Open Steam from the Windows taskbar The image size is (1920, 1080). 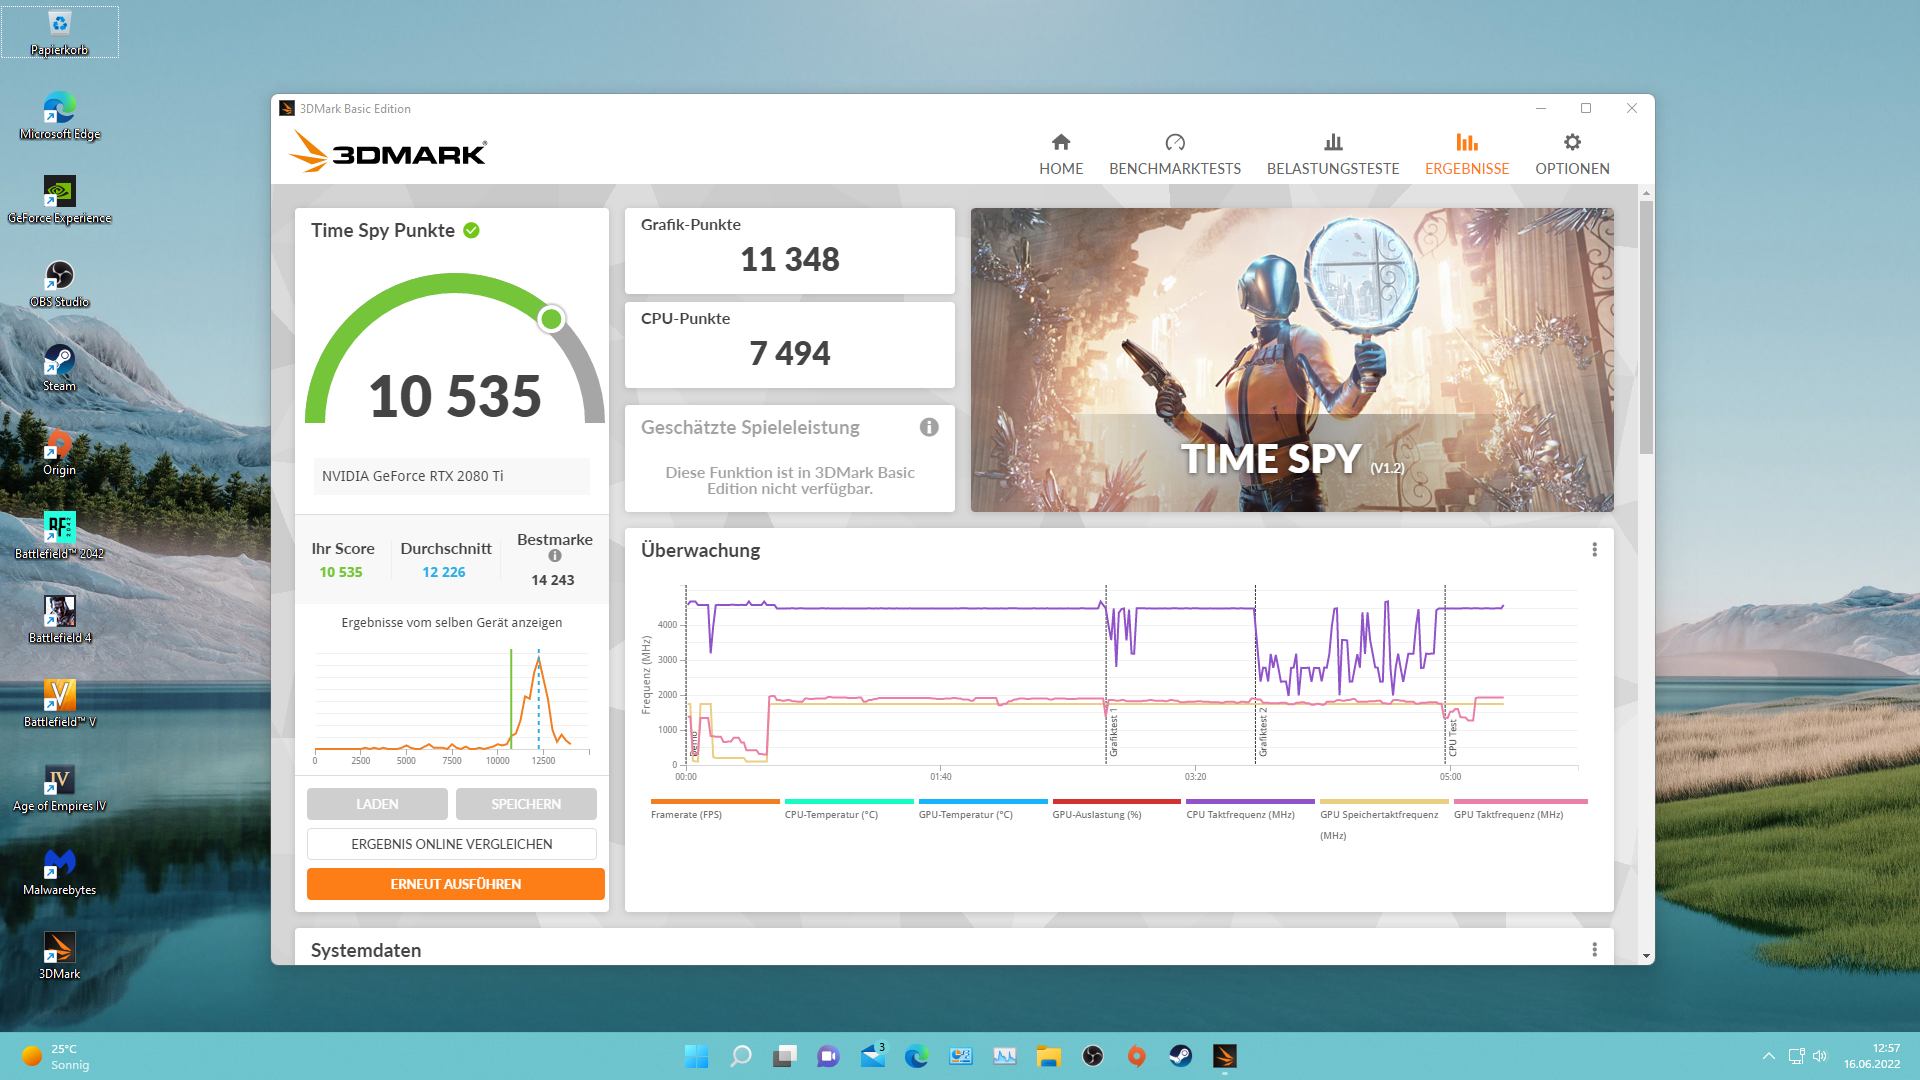(1180, 1056)
